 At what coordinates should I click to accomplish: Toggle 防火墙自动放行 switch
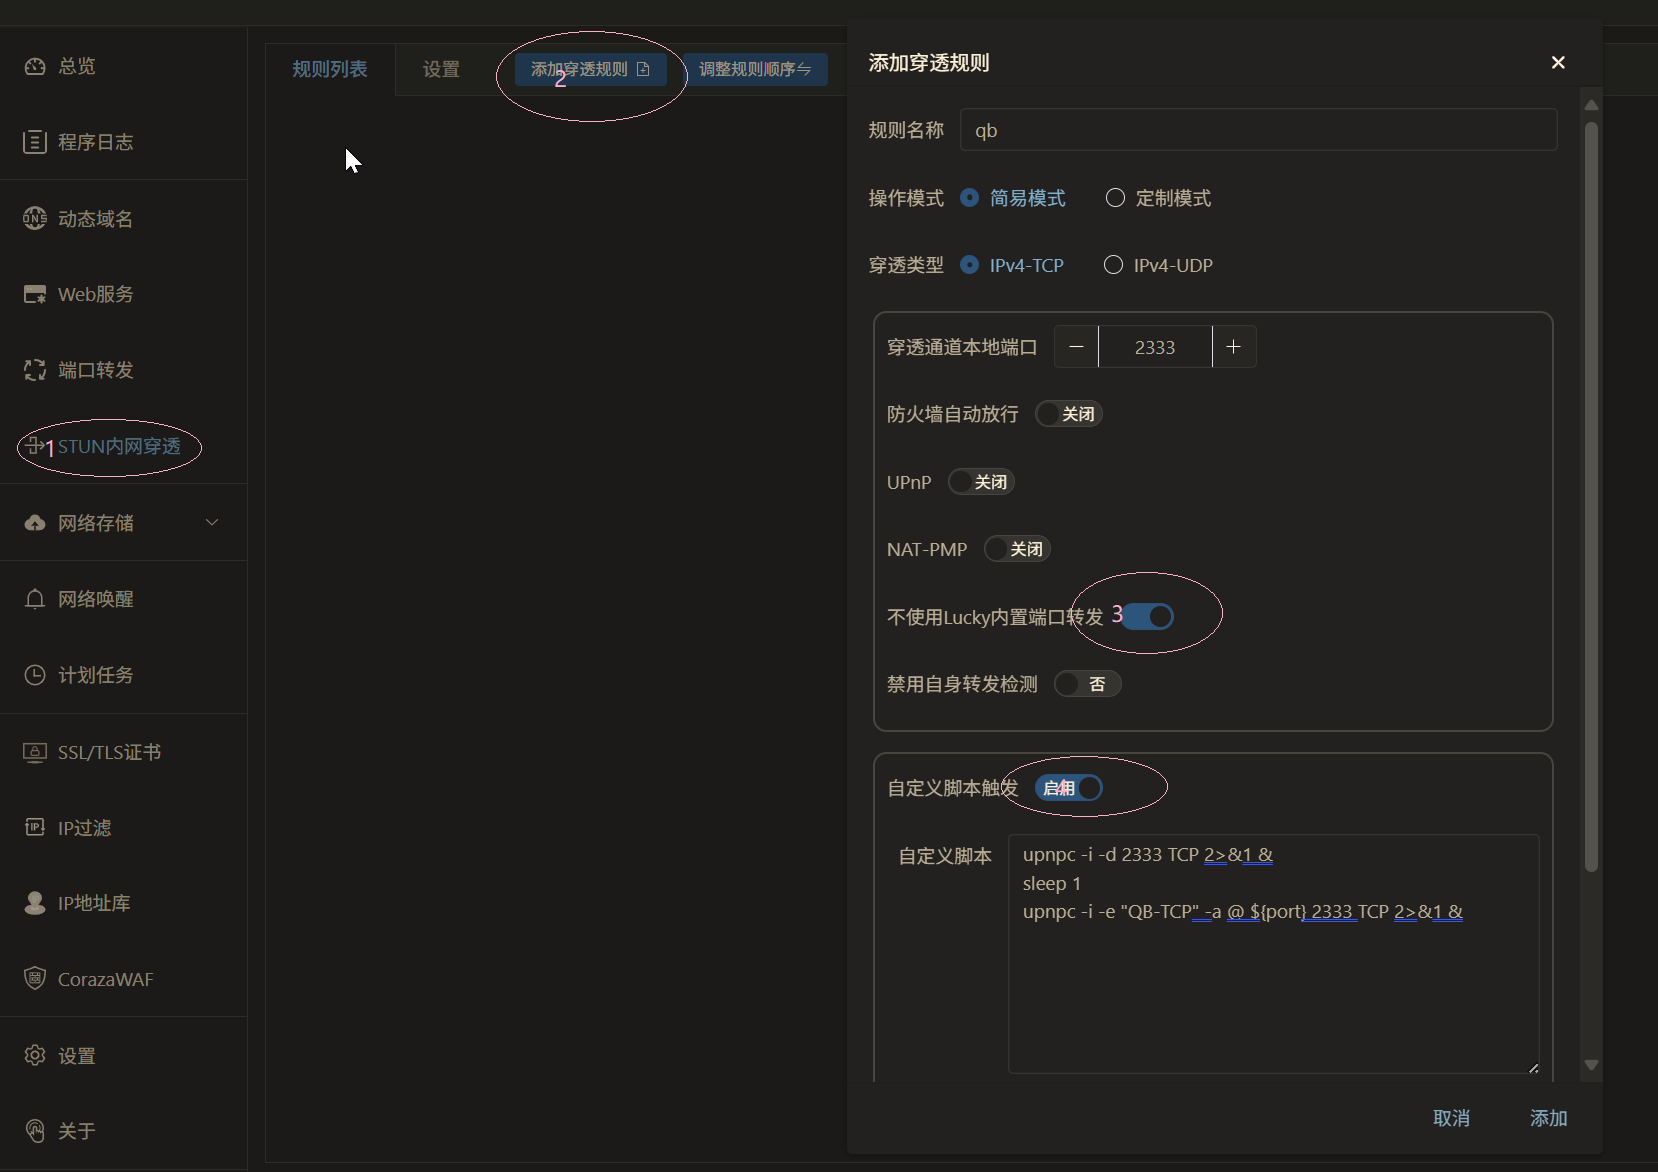pos(1069,414)
